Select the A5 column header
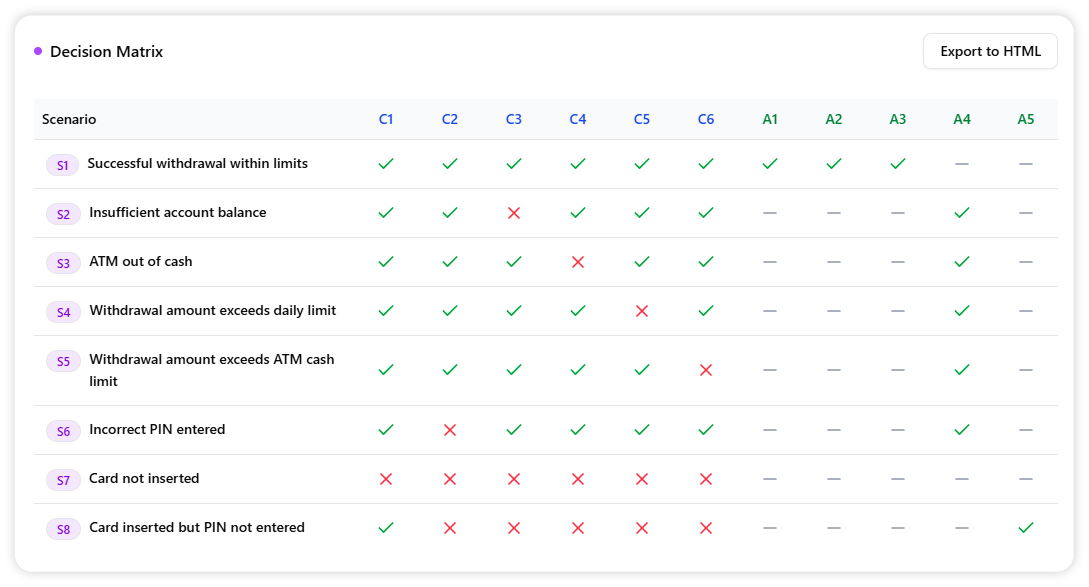This screenshot has width=1089, height=587. point(1026,120)
